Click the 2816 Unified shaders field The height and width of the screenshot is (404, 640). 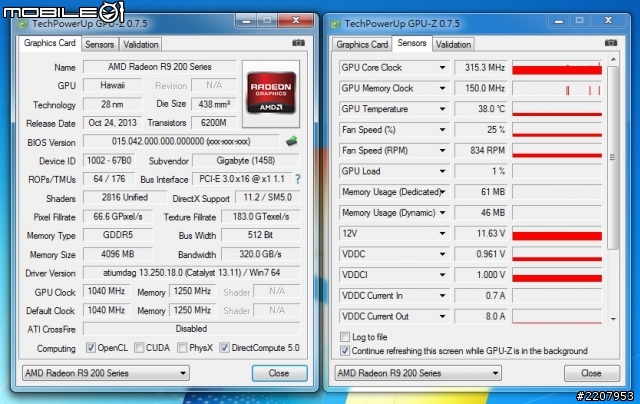tap(125, 198)
